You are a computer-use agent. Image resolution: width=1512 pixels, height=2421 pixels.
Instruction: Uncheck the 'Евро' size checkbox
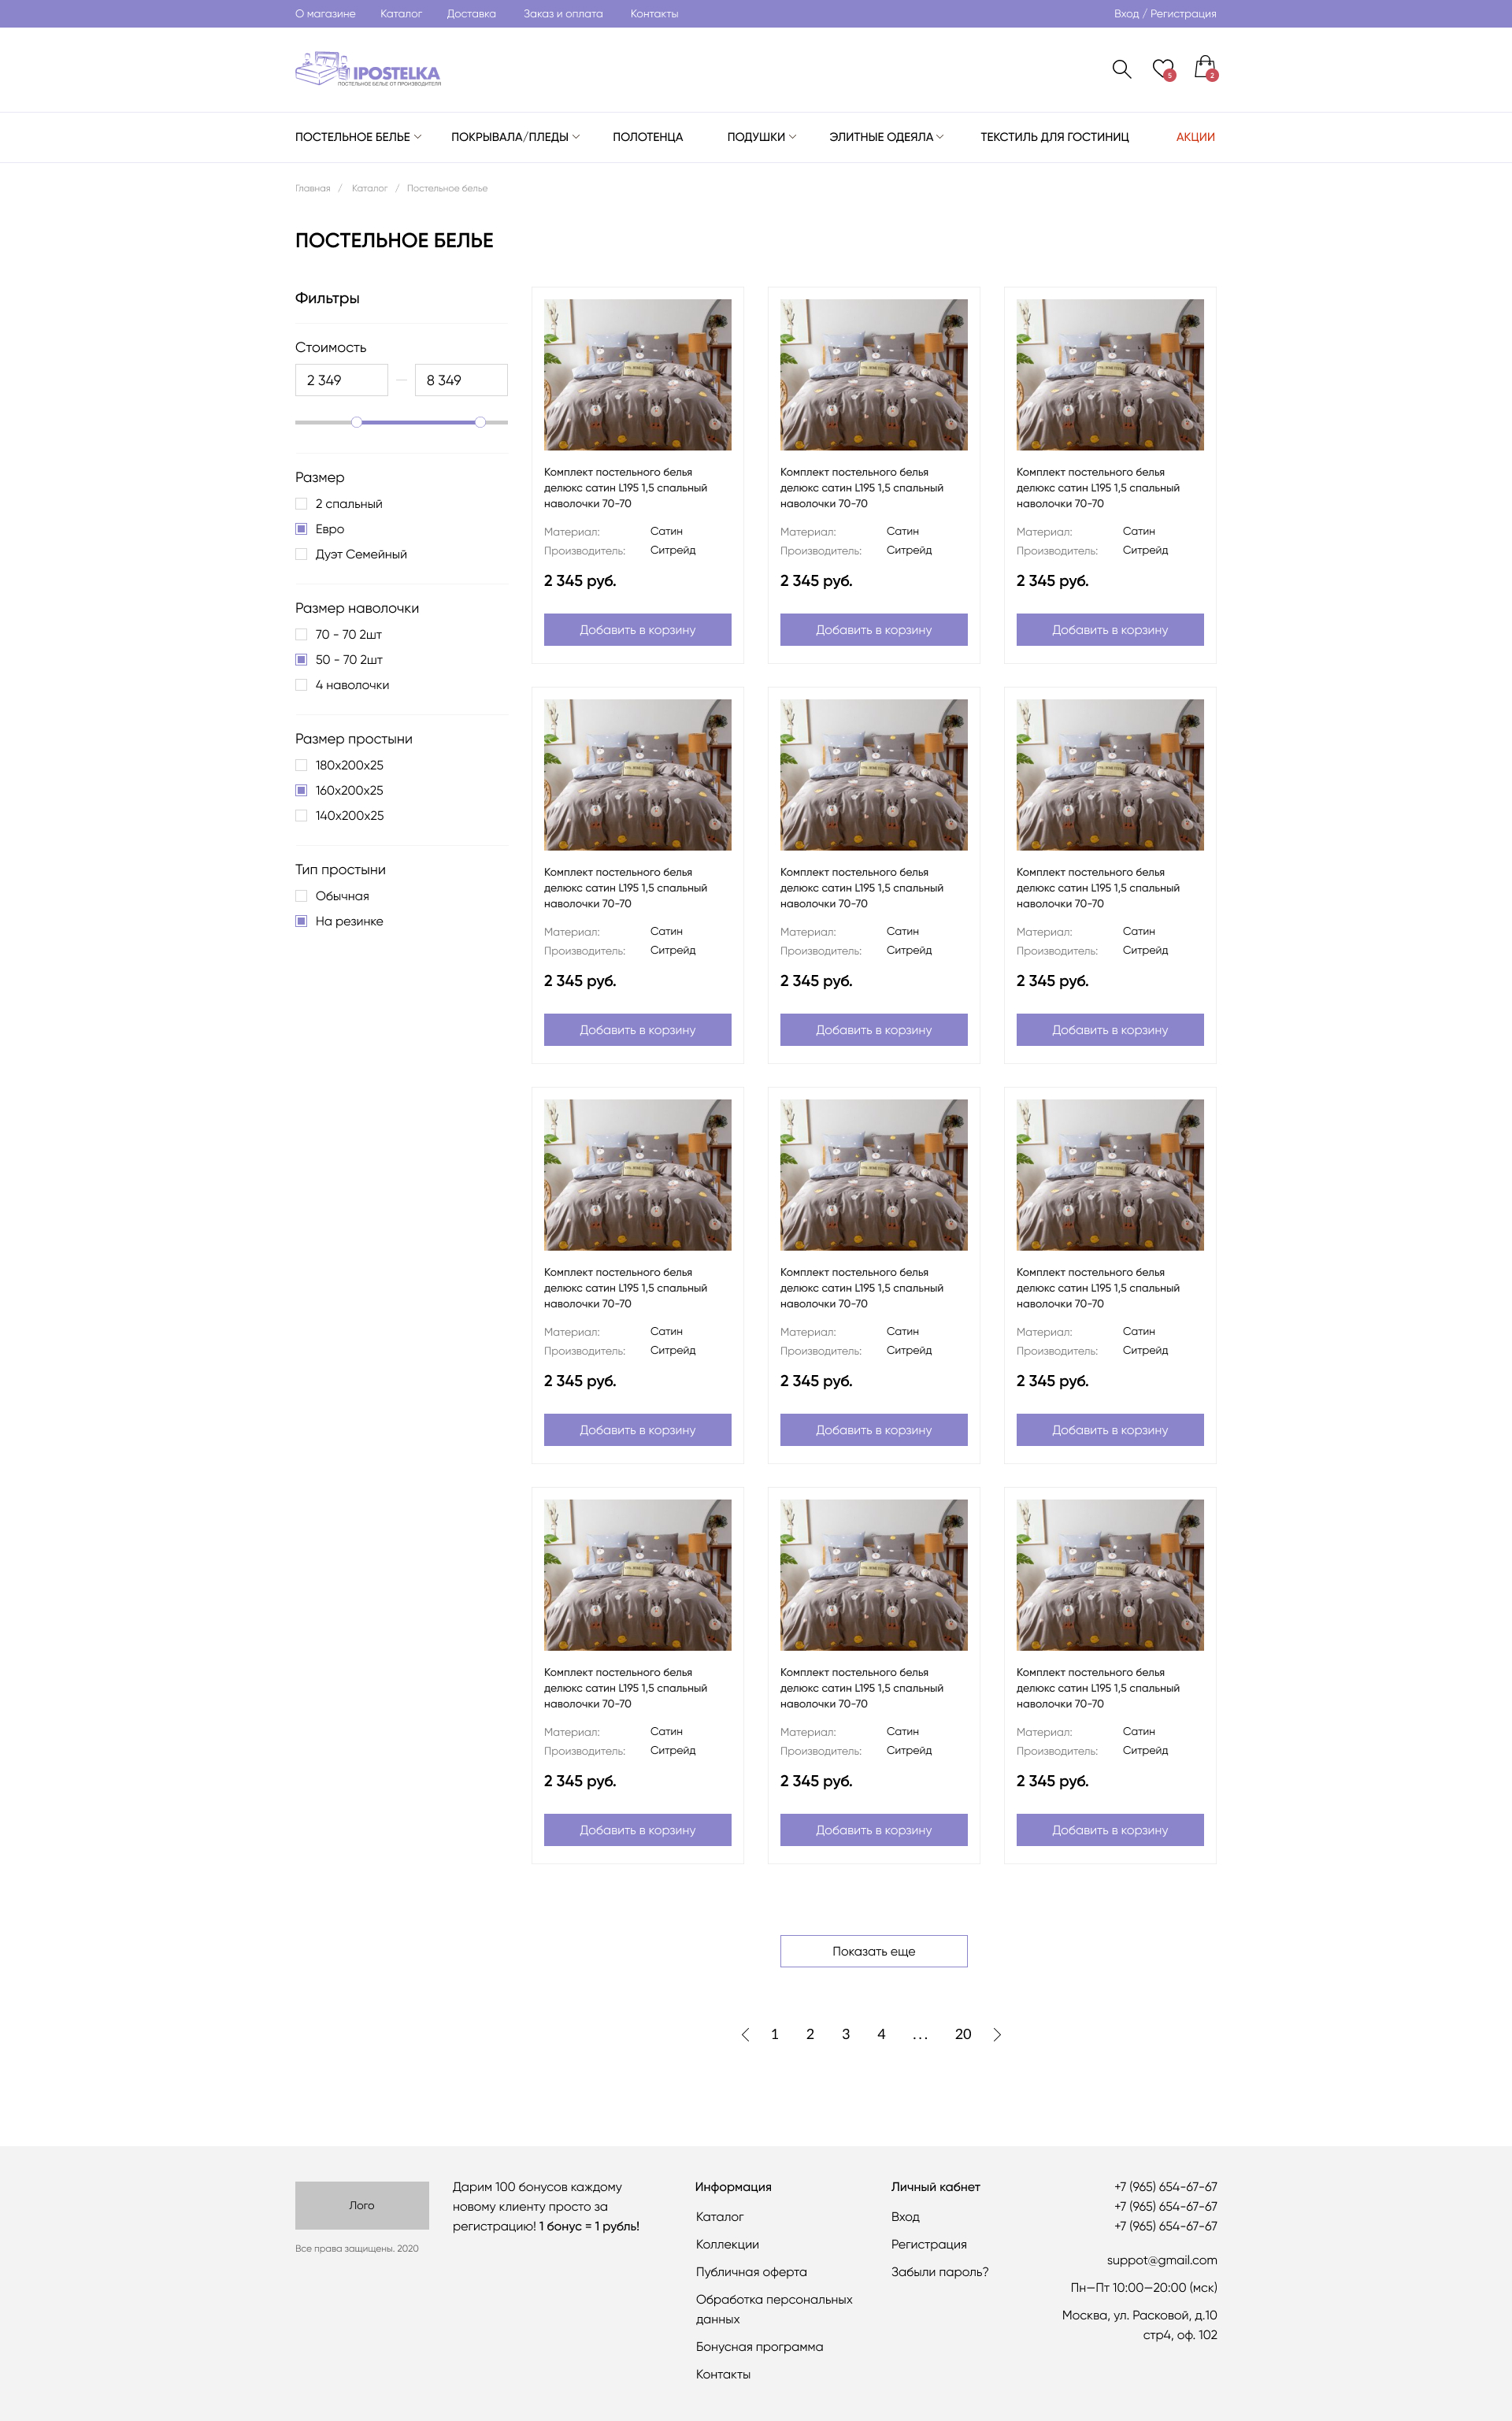pyautogui.click(x=301, y=529)
